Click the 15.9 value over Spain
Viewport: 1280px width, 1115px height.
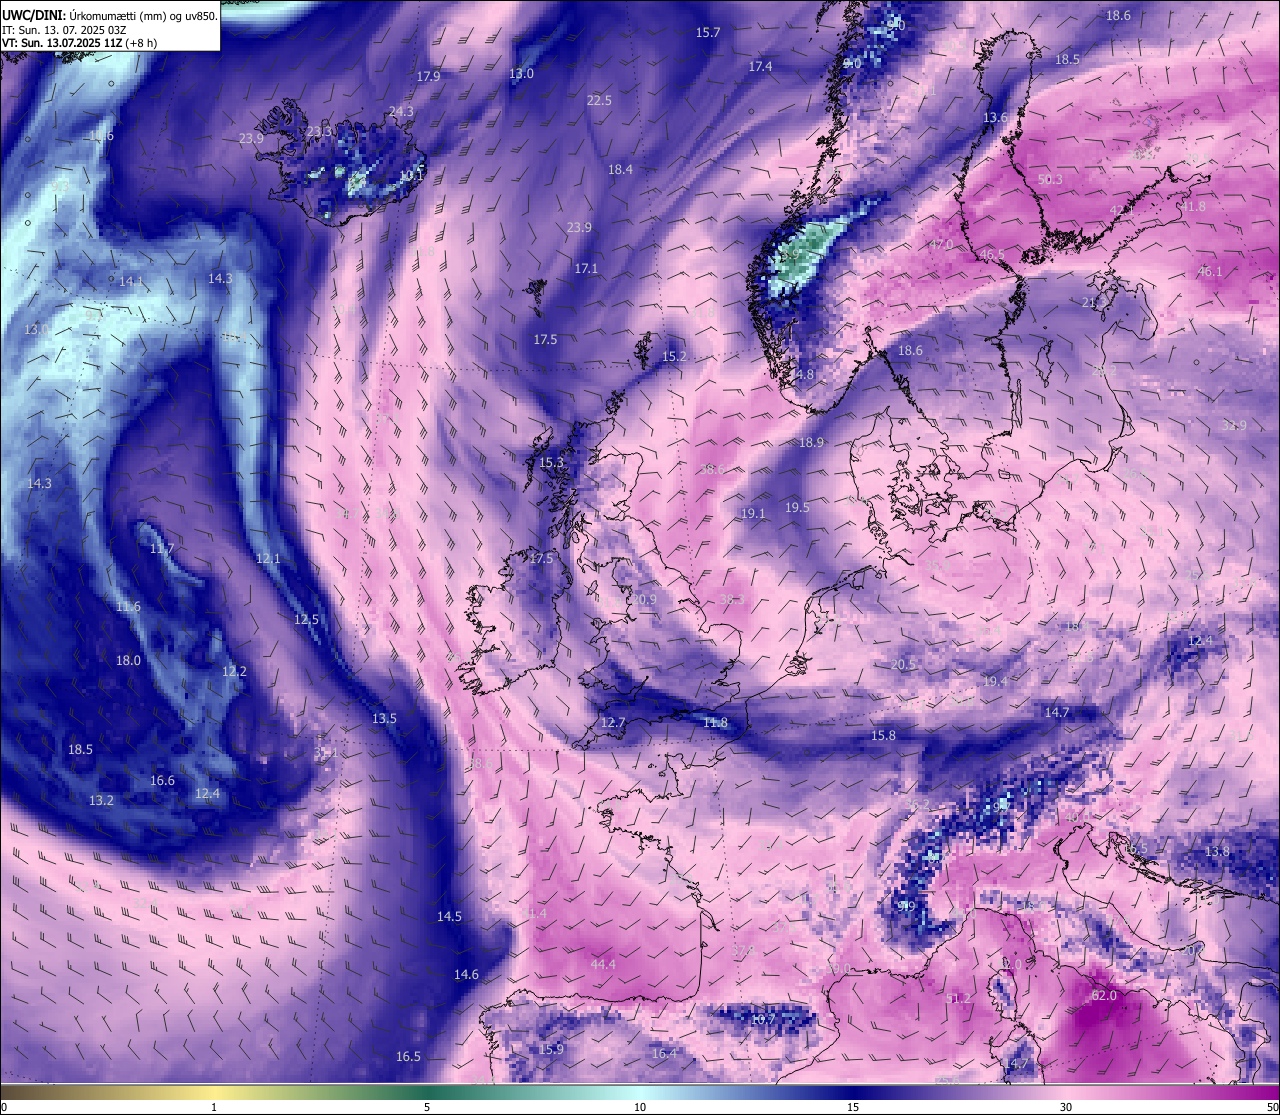coord(551,1050)
